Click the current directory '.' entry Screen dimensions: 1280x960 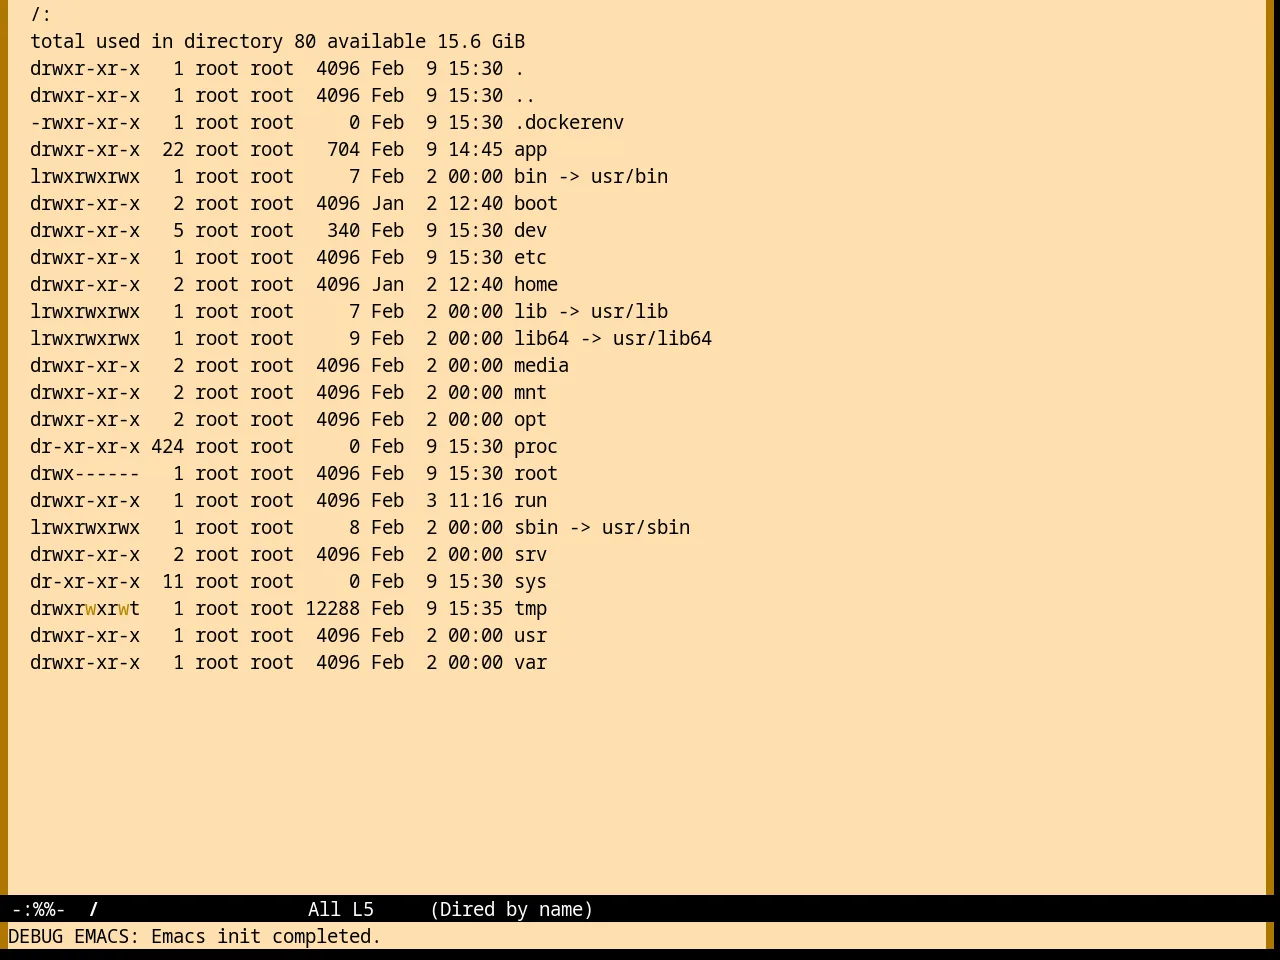coord(519,68)
